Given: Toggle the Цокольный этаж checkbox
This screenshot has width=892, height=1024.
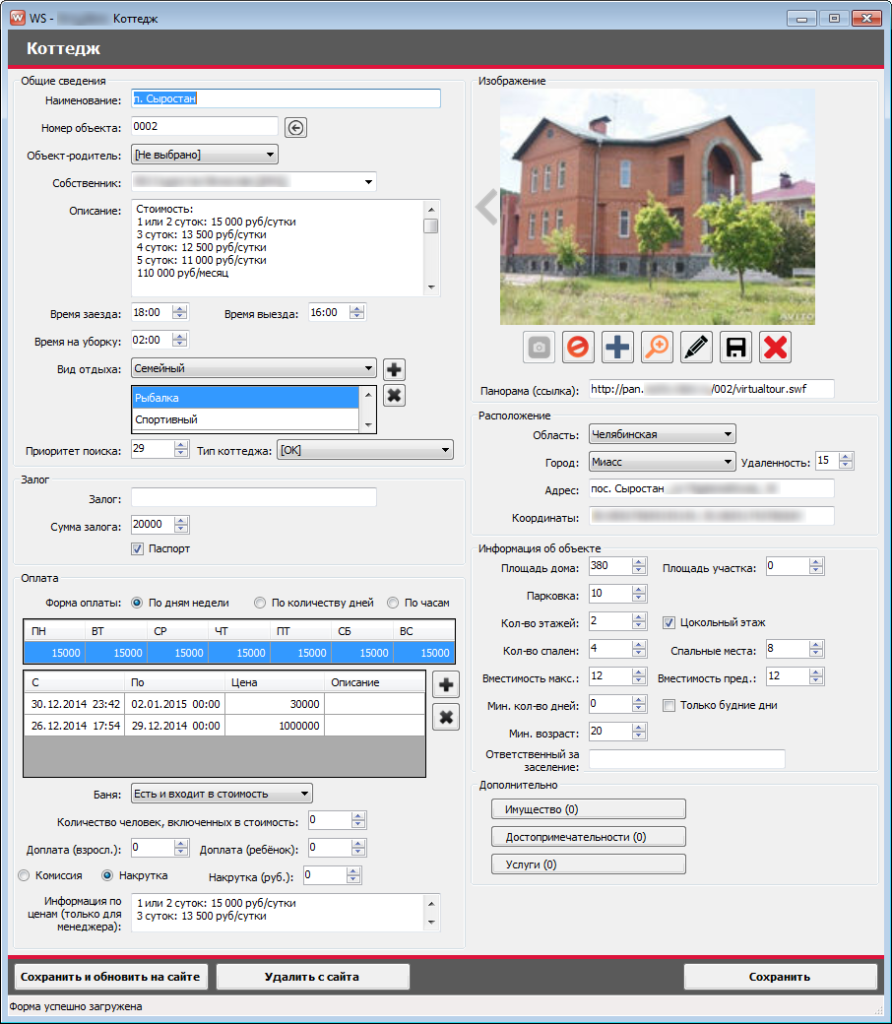Looking at the screenshot, I should point(669,622).
